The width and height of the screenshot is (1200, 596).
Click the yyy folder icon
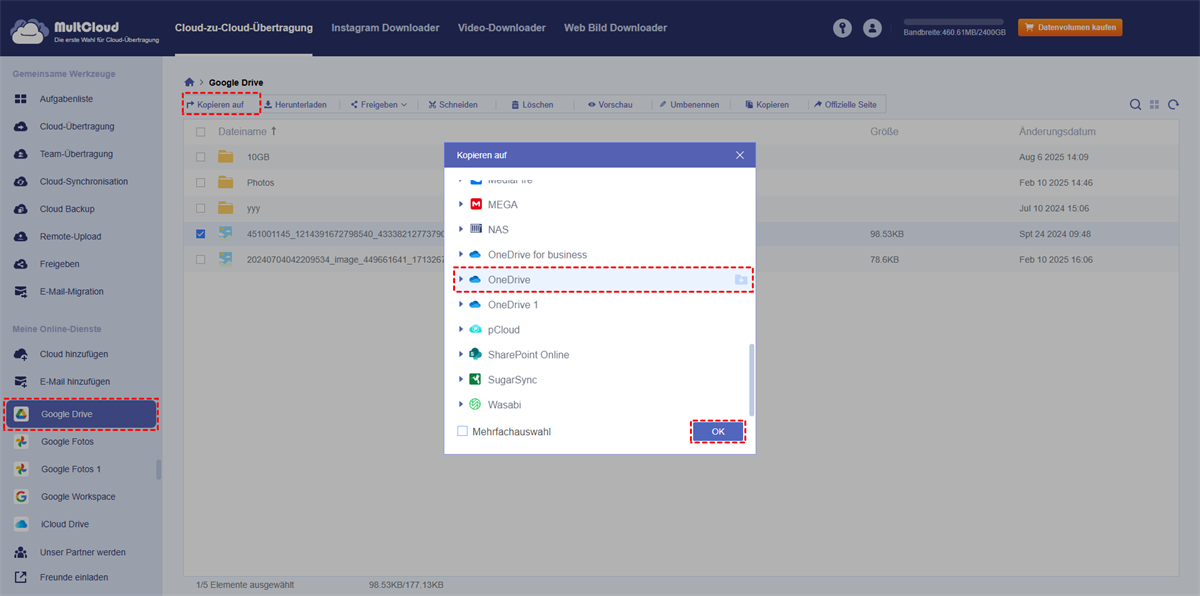point(226,208)
